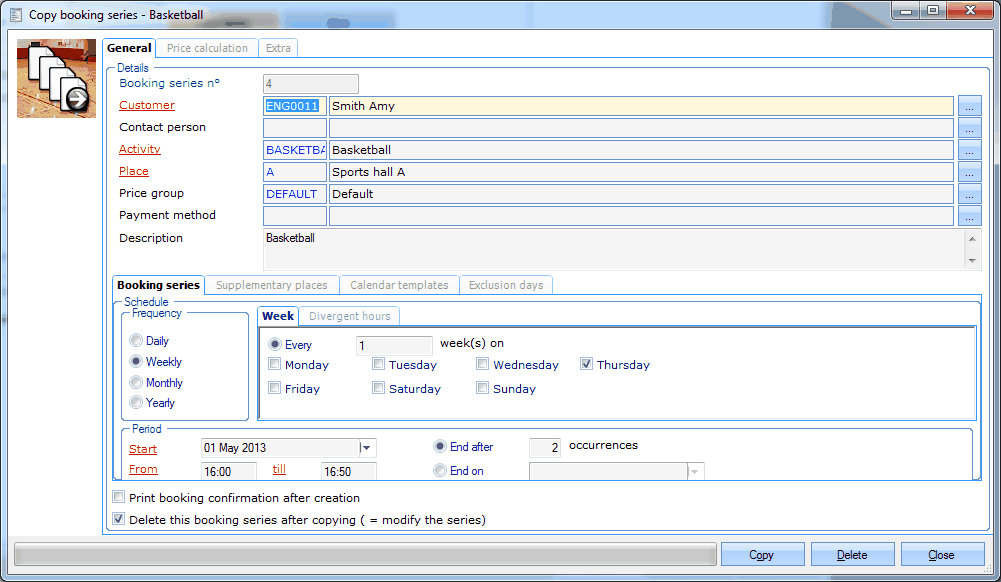Open the End on date picker
The height and width of the screenshot is (582, 1001).
click(693, 470)
